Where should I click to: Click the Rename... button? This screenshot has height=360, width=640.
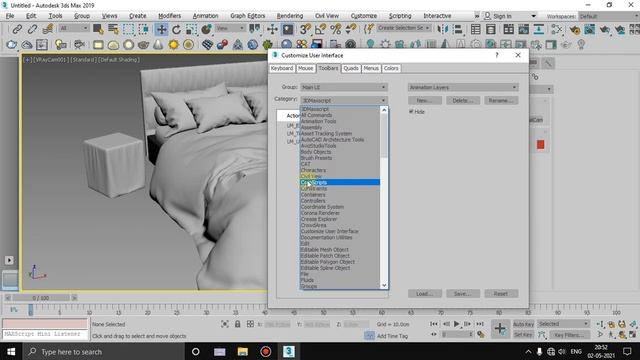[x=501, y=100]
